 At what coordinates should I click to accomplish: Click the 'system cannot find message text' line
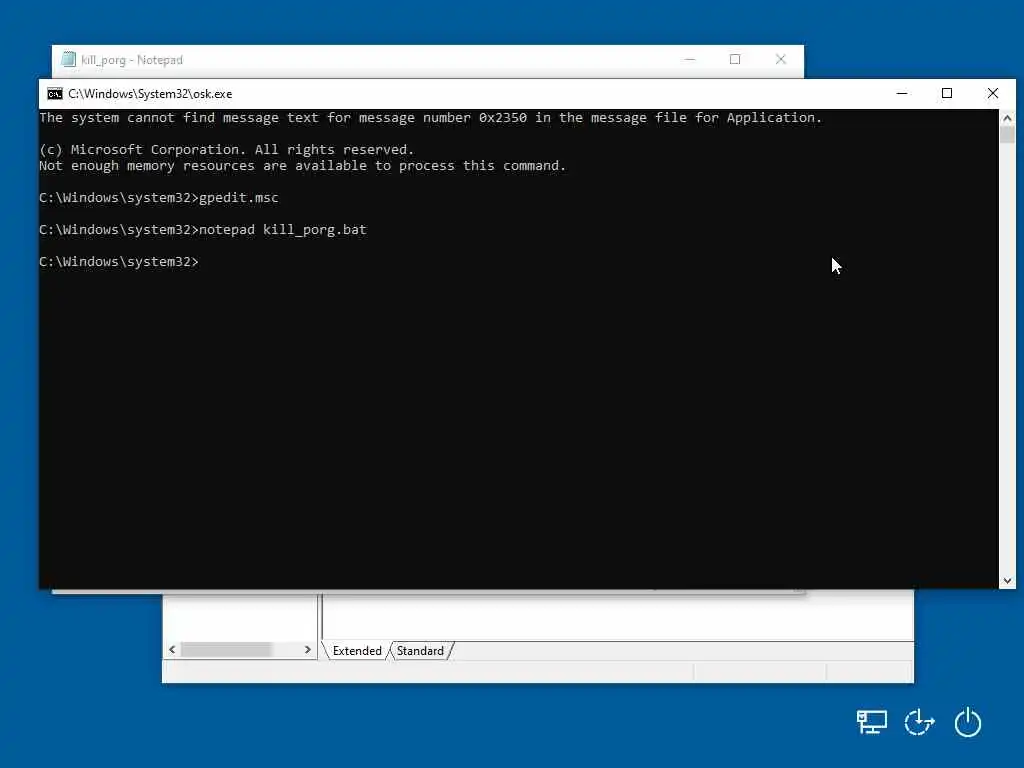(x=430, y=118)
